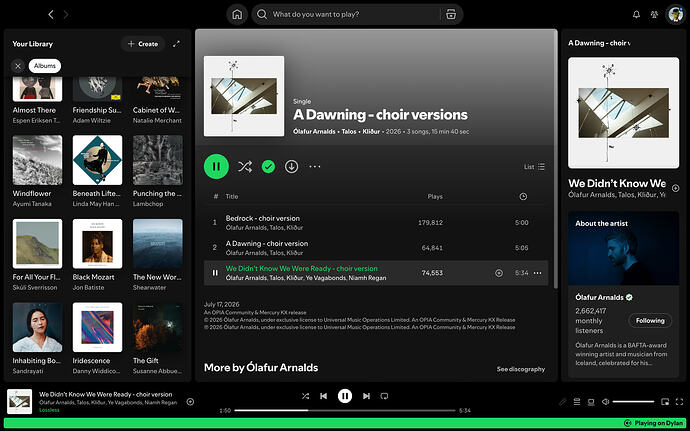Add current song to Liked via player bar plus
The width and height of the screenshot is (690, 431).
[x=190, y=402]
